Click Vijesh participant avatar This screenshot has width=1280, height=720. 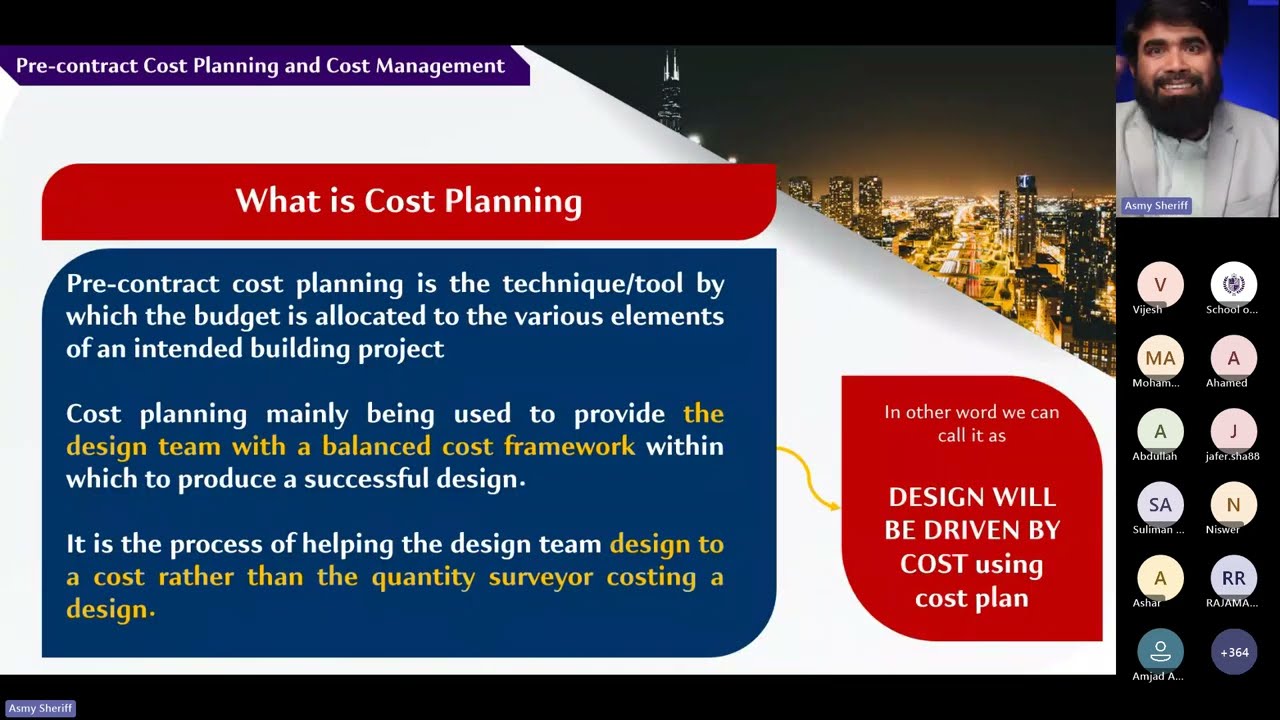point(1160,285)
